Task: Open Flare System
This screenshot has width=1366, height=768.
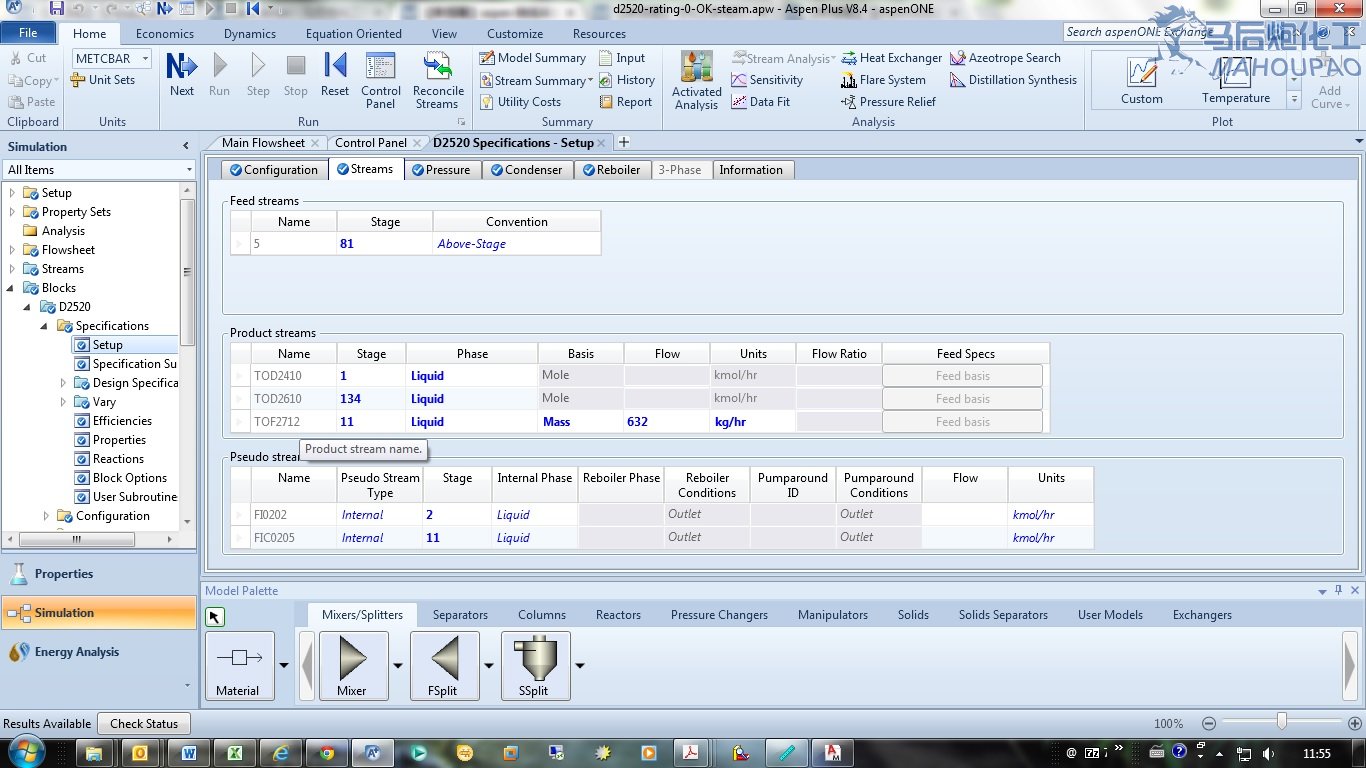Action: (x=884, y=80)
